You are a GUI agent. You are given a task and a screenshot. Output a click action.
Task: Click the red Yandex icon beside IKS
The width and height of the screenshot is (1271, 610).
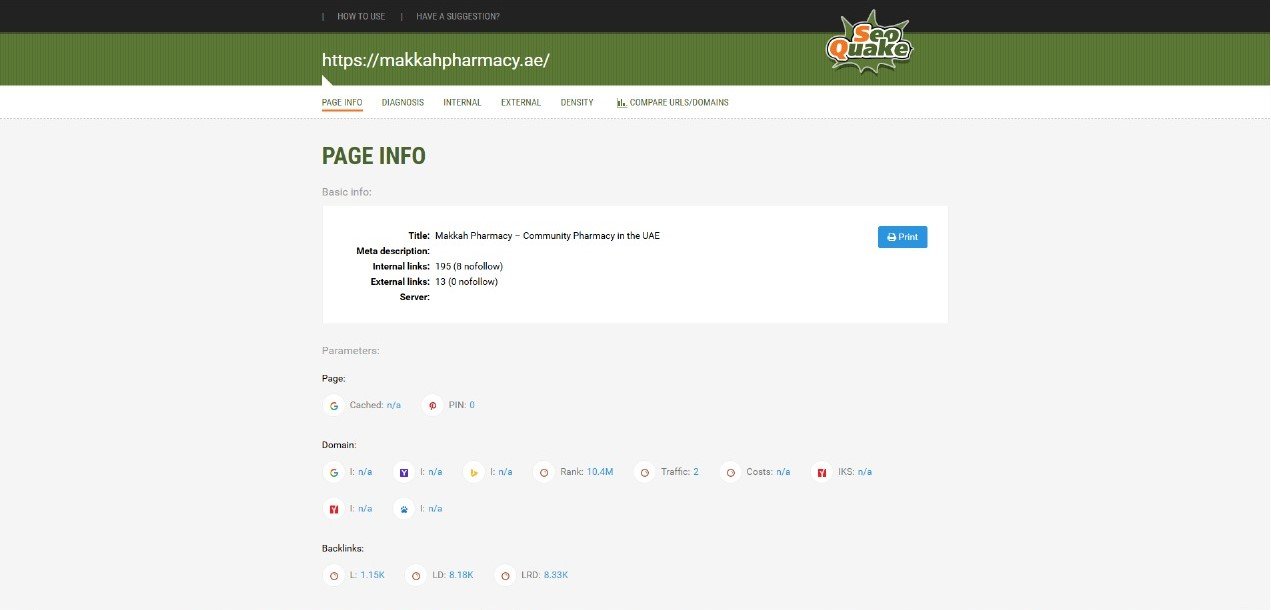click(822, 472)
